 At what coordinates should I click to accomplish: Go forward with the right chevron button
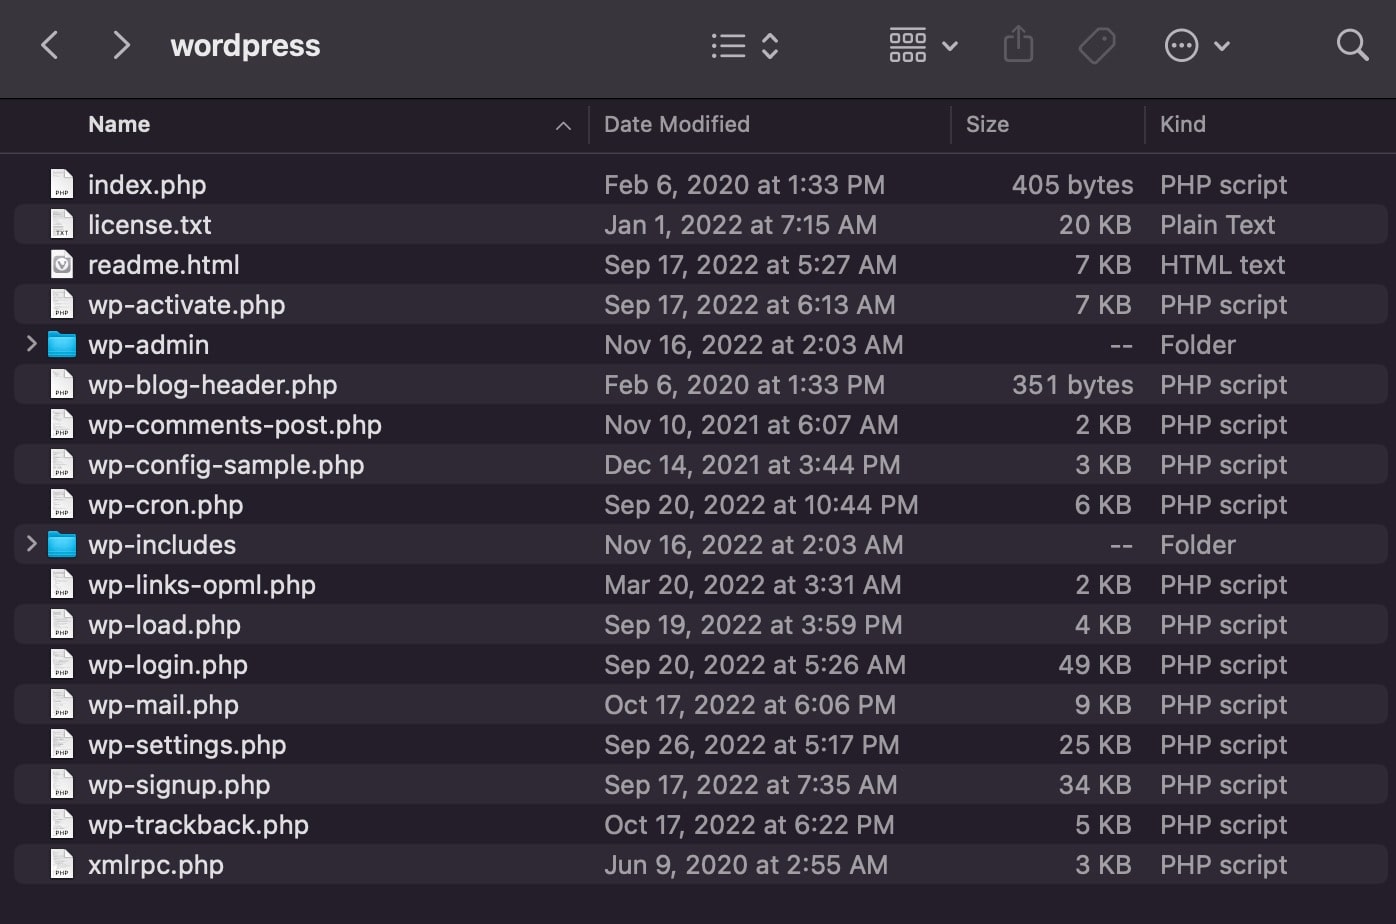pos(121,45)
